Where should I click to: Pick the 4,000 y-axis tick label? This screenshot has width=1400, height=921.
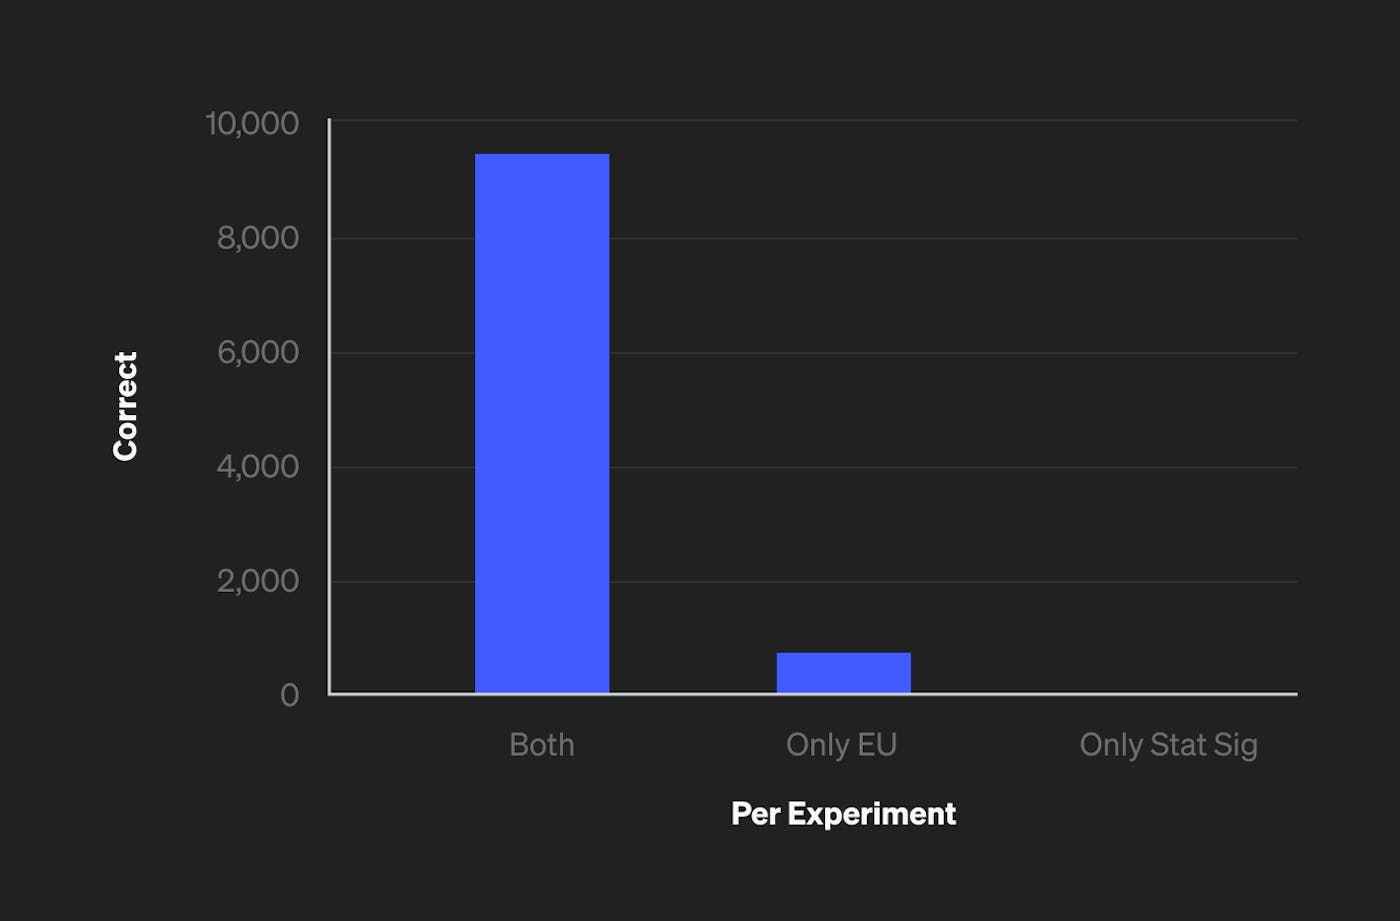(x=258, y=466)
